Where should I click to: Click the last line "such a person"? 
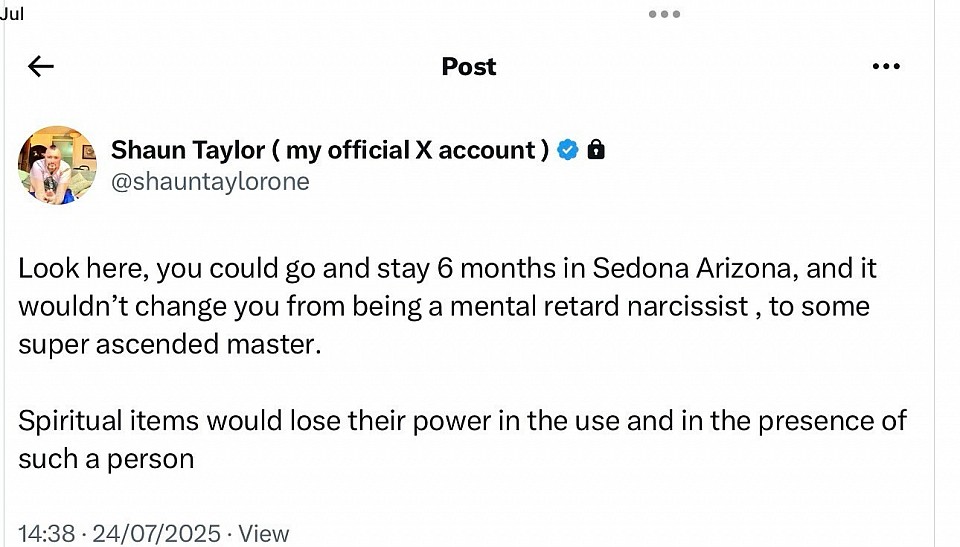105,458
